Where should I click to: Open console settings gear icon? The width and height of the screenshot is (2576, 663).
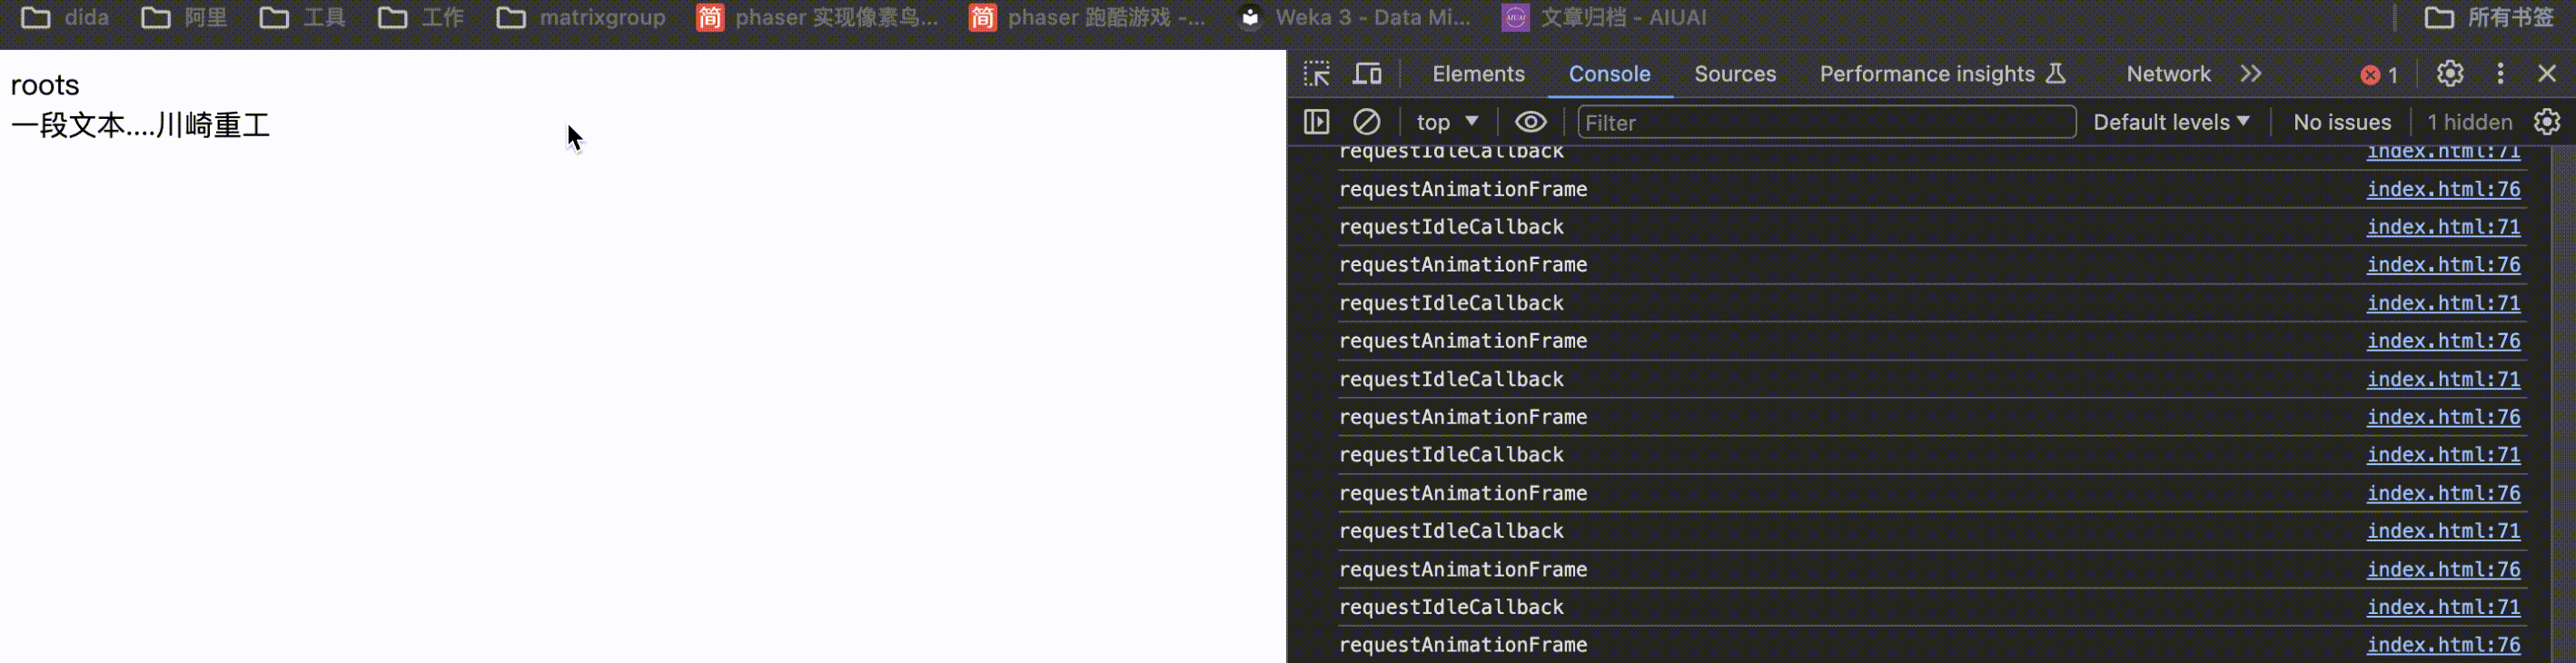(x=2546, y=122)
